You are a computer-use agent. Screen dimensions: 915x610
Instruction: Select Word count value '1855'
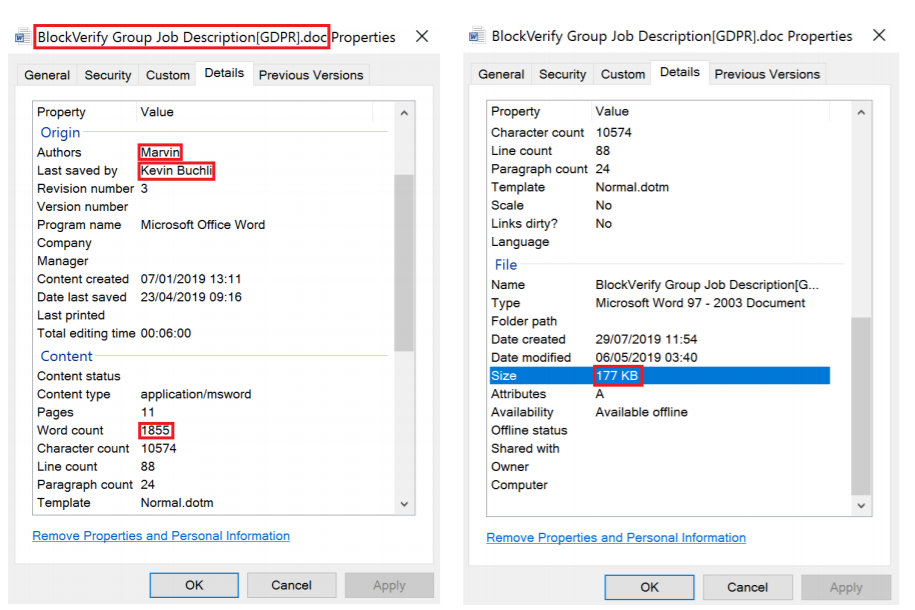pos(156,430)
